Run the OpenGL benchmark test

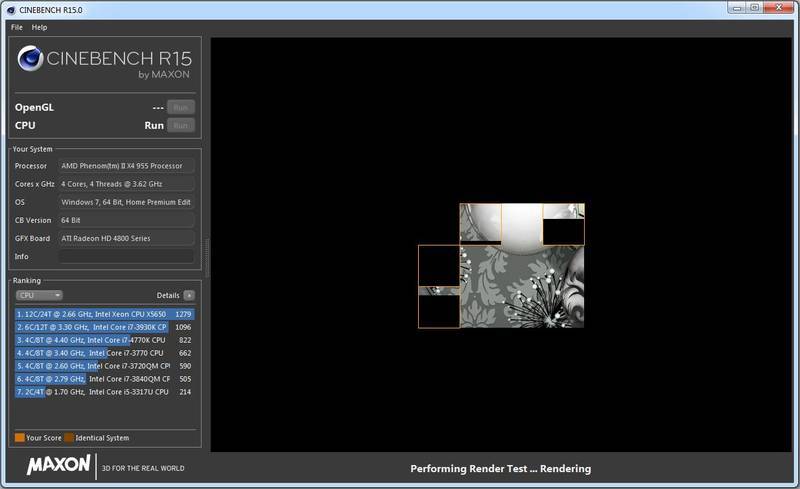(x=181, y=107)
